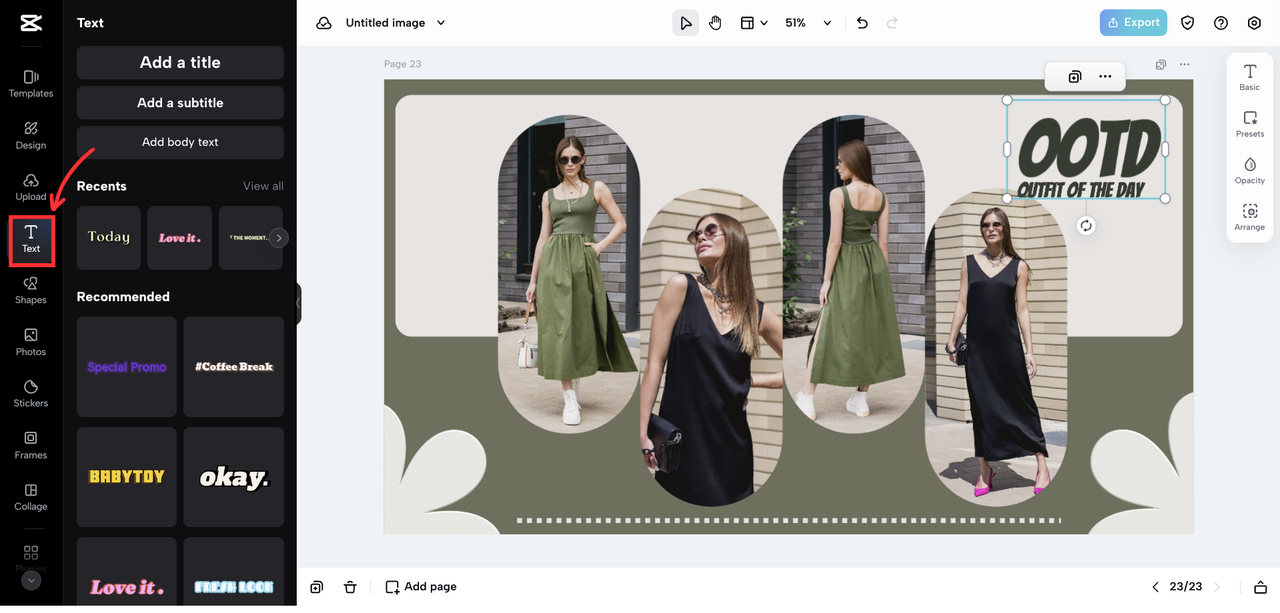Go to the previous page arrow
This screenshot has width=1280, height=613.
(1155, 587)
